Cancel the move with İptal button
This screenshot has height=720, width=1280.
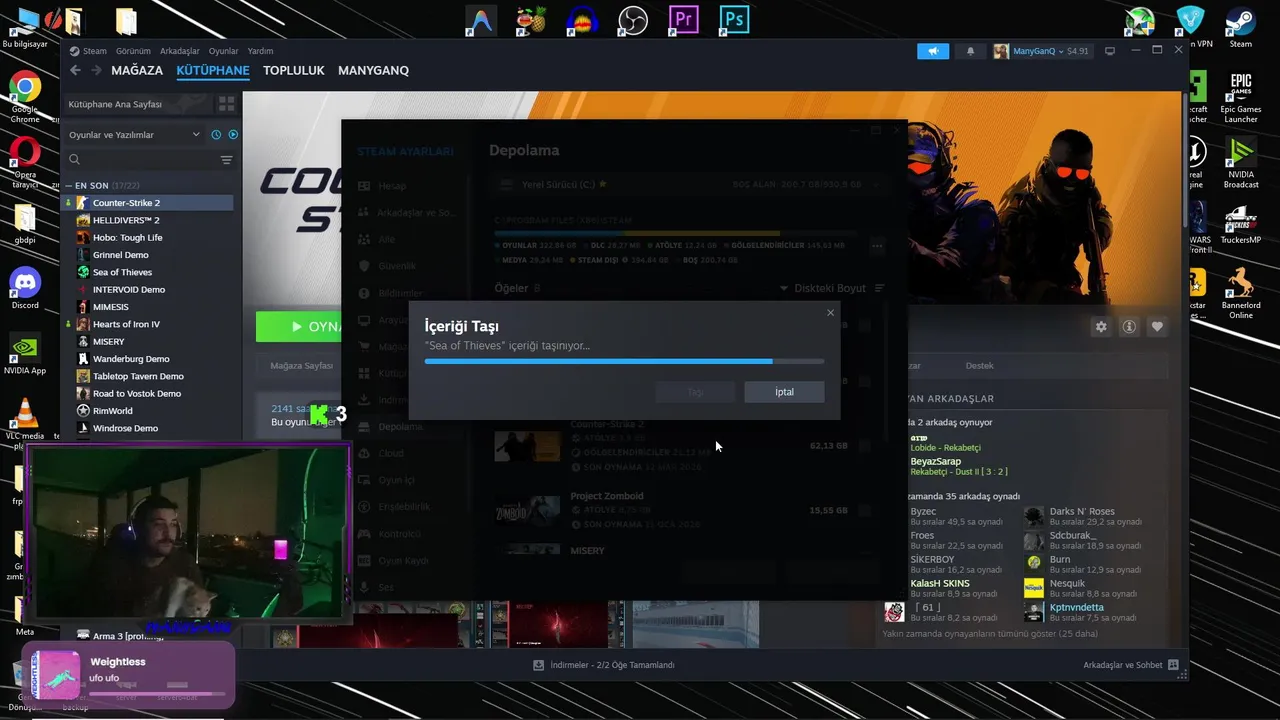tap(784, 392)
